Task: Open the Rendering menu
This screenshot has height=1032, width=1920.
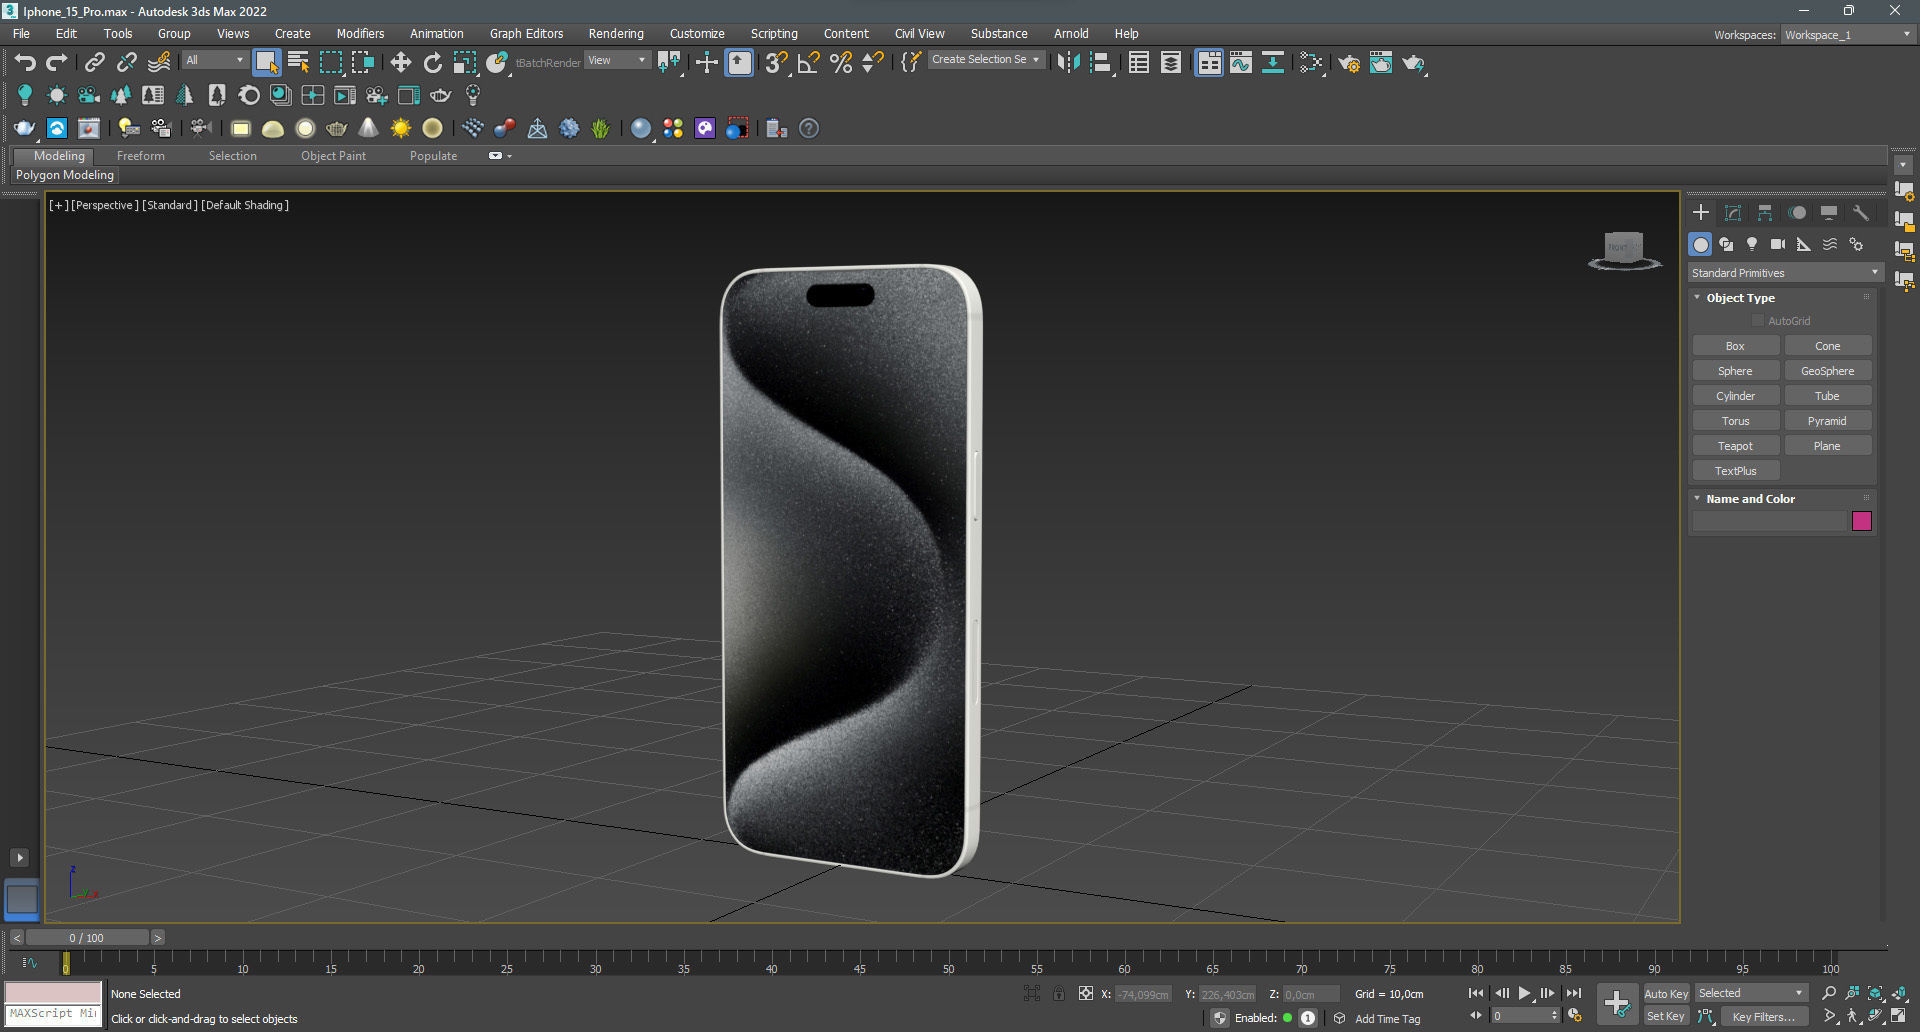Action: [x=616, y=33]
